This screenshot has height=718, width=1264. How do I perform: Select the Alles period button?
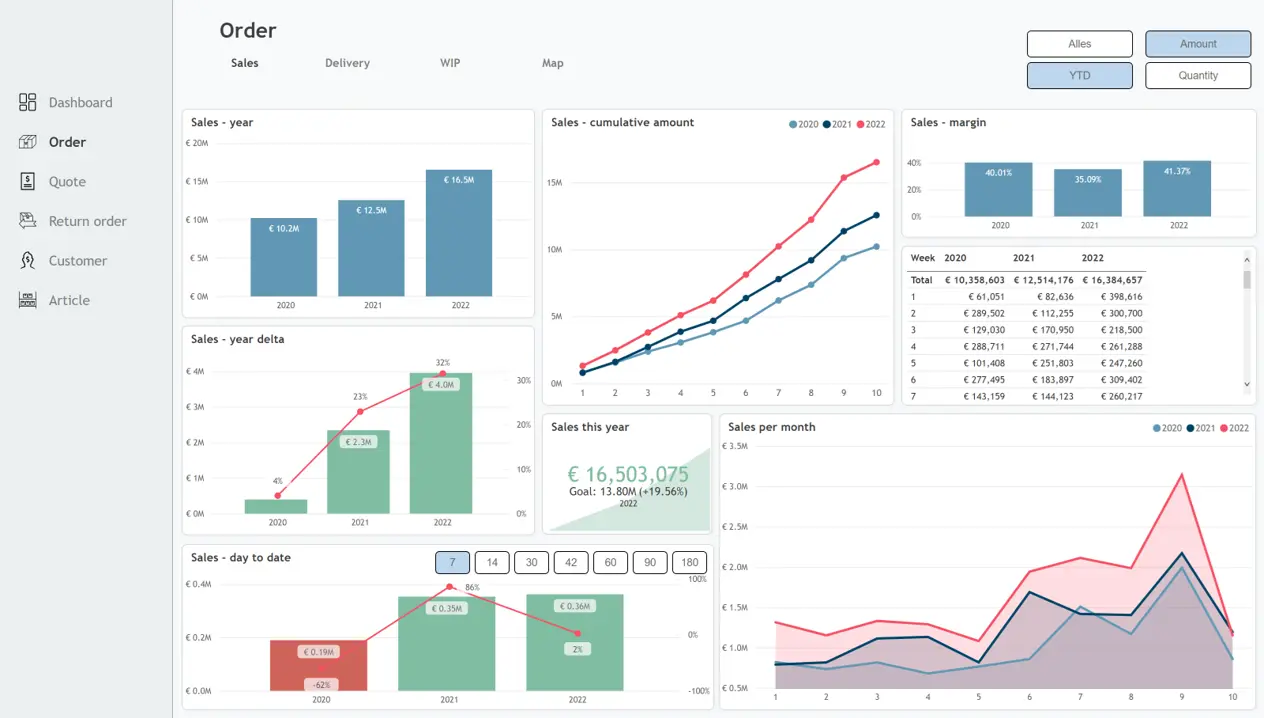click(x=1079, y=44)
